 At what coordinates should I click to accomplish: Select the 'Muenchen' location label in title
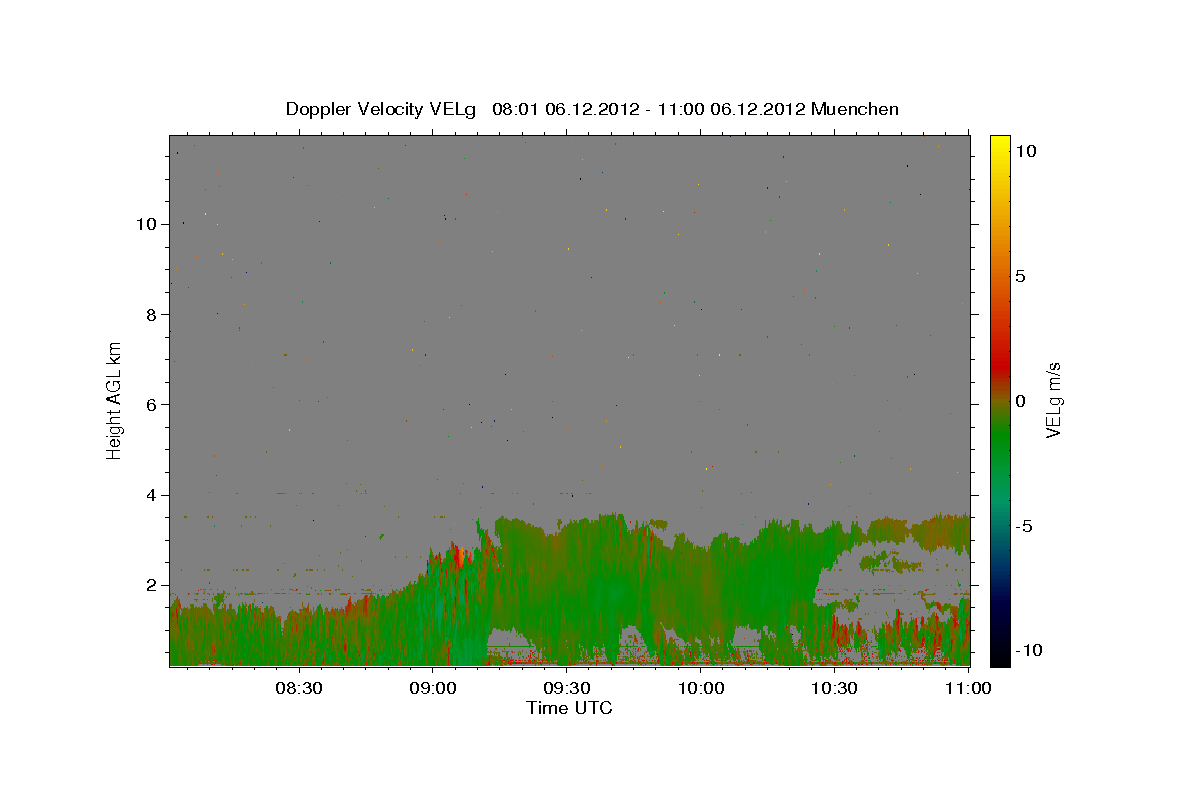coord(855,109)
